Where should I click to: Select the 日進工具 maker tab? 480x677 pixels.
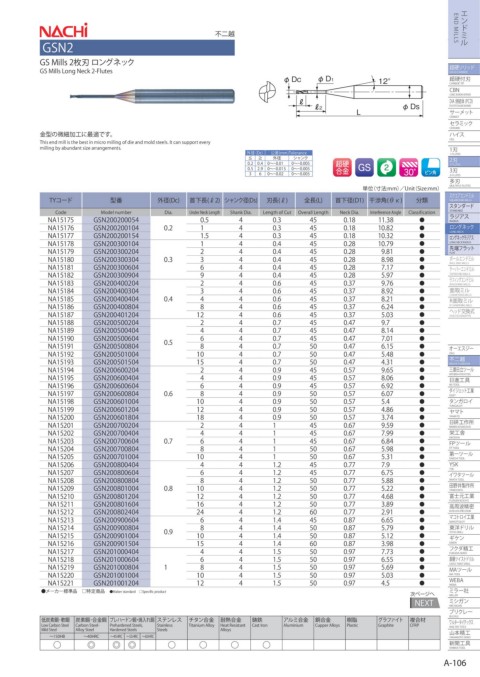464,381
